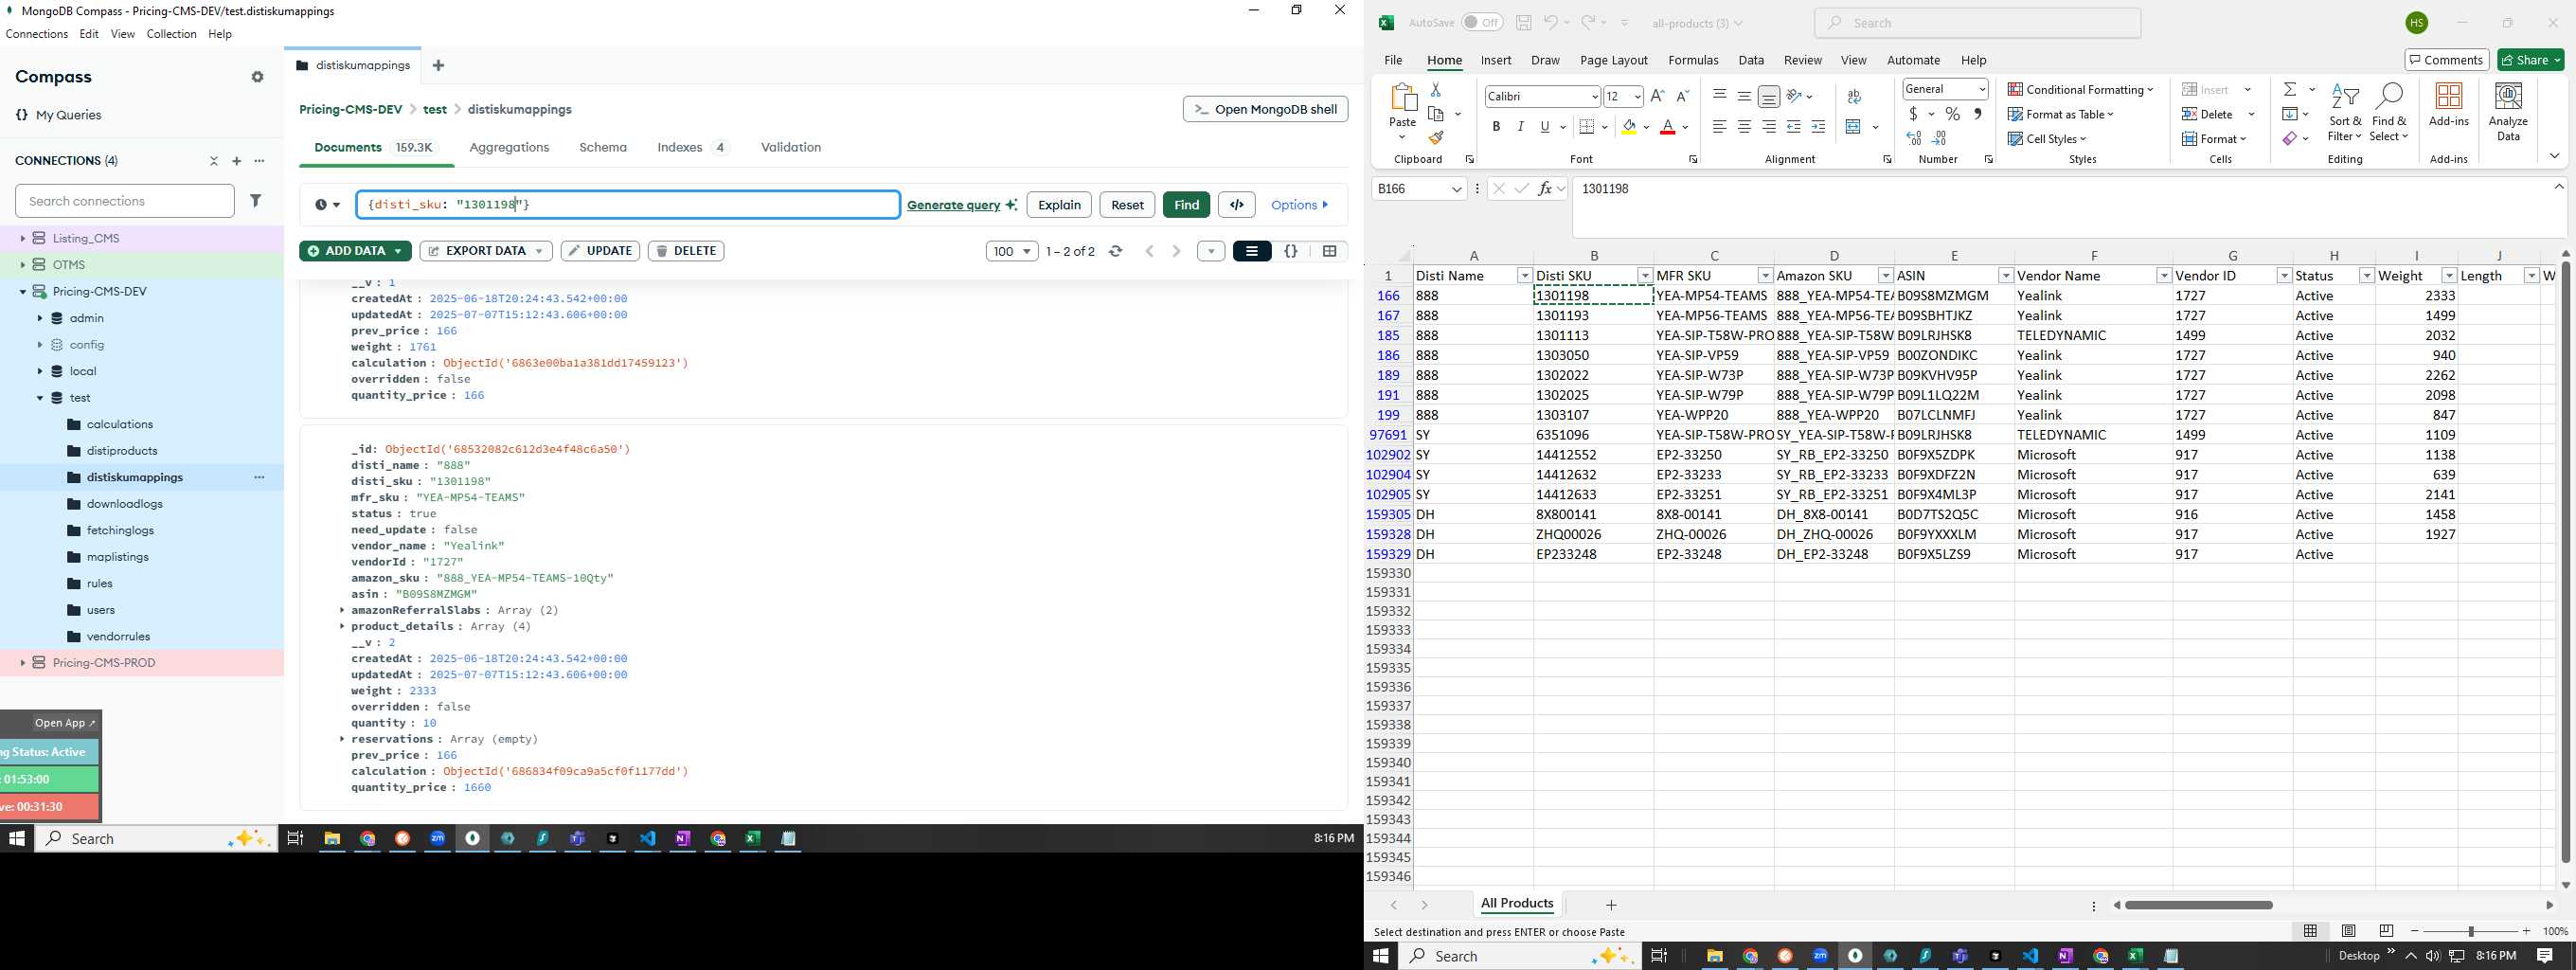Click Add-ins in Excel ribbon
The width and height of the screenshot is (2576, 970).
tap(2449, 105)
